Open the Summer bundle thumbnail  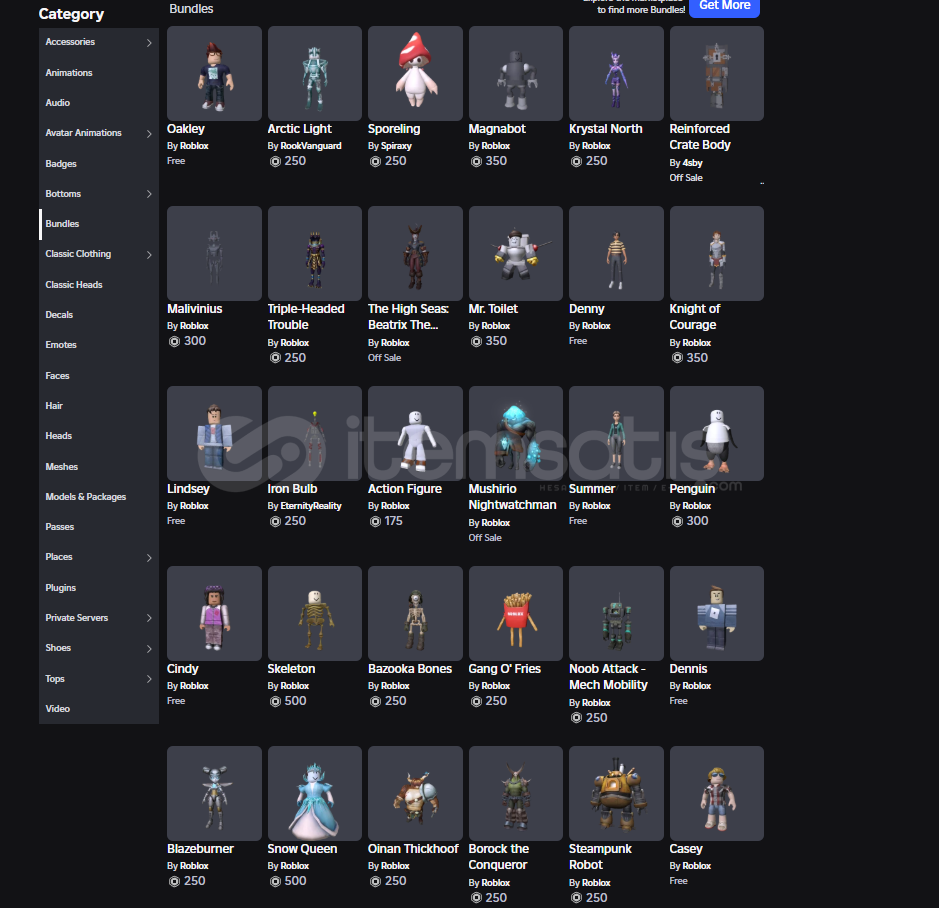click(x=616, y=433)
